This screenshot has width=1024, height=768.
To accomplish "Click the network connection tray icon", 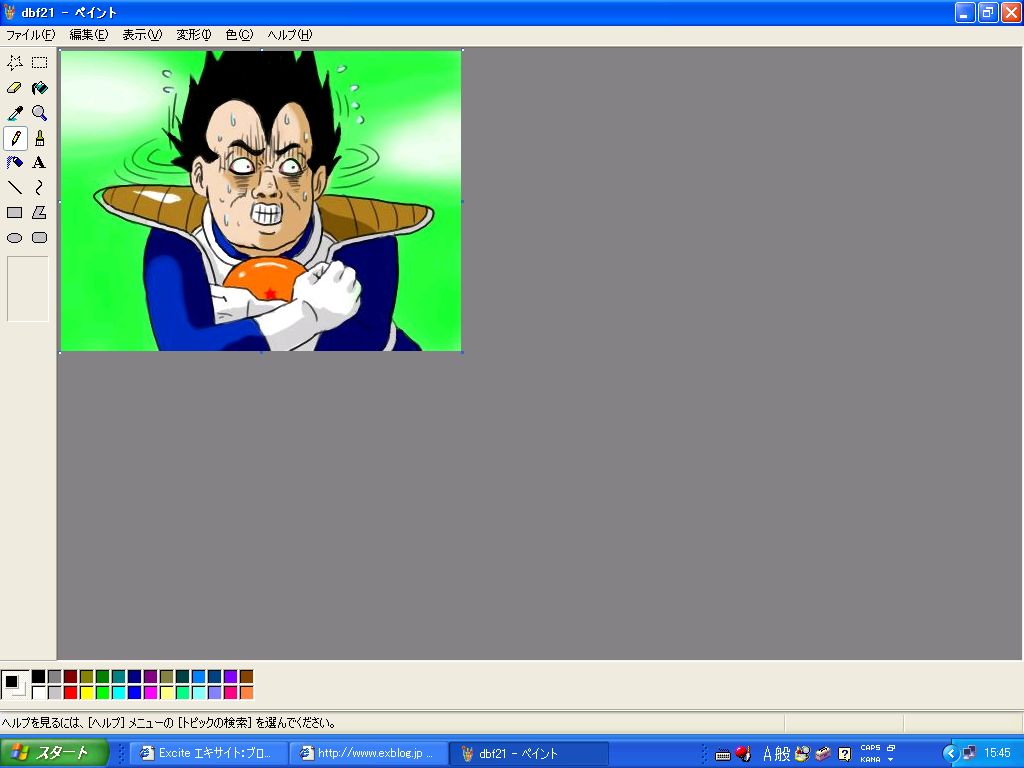I will [x=969, y=754].
